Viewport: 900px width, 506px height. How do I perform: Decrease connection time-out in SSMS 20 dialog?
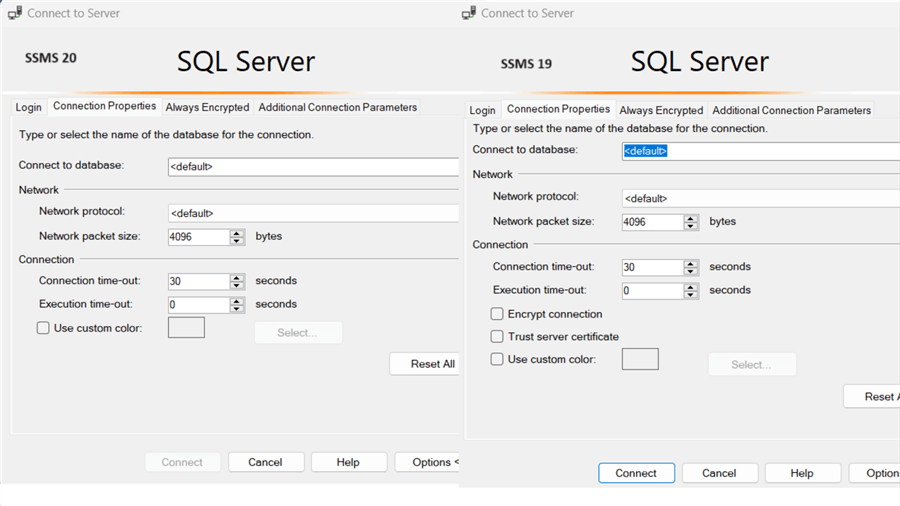[237, 286]
